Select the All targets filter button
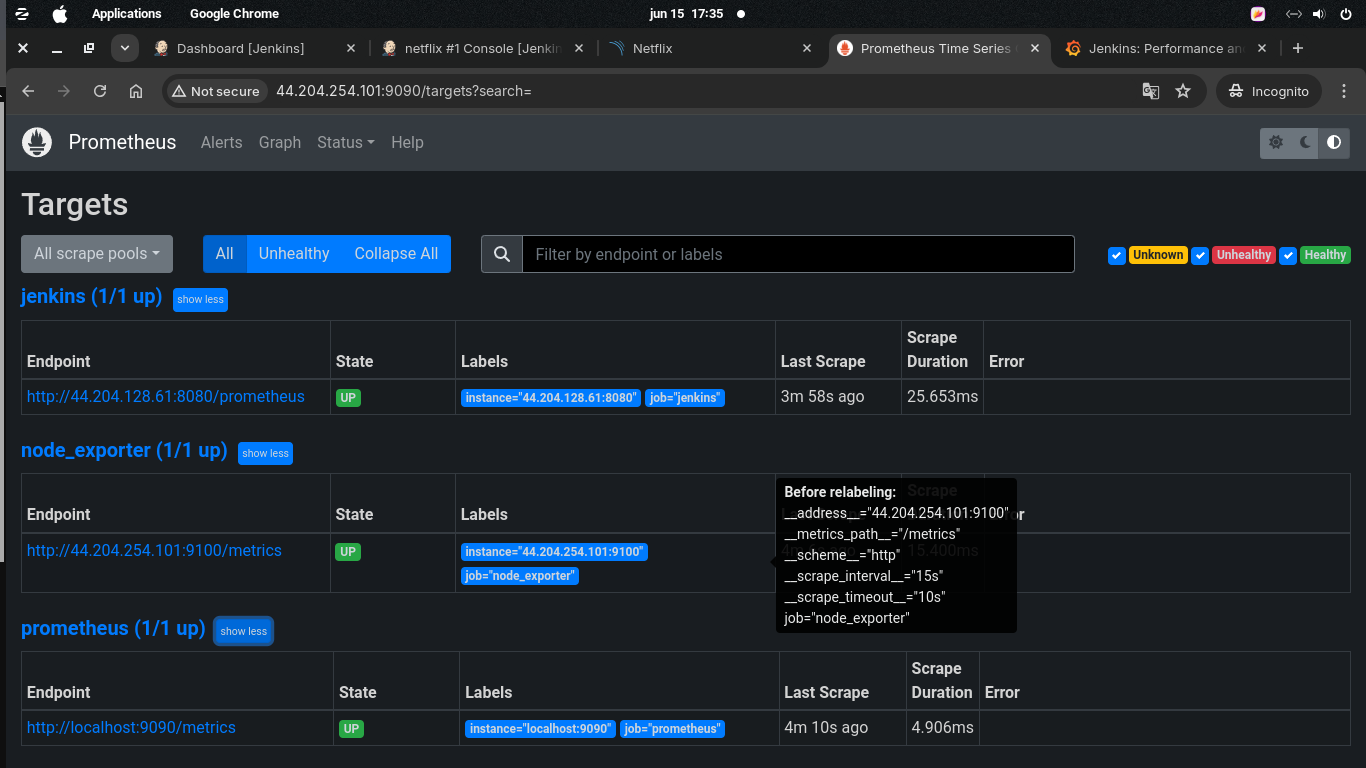 [x=224, y=254]
